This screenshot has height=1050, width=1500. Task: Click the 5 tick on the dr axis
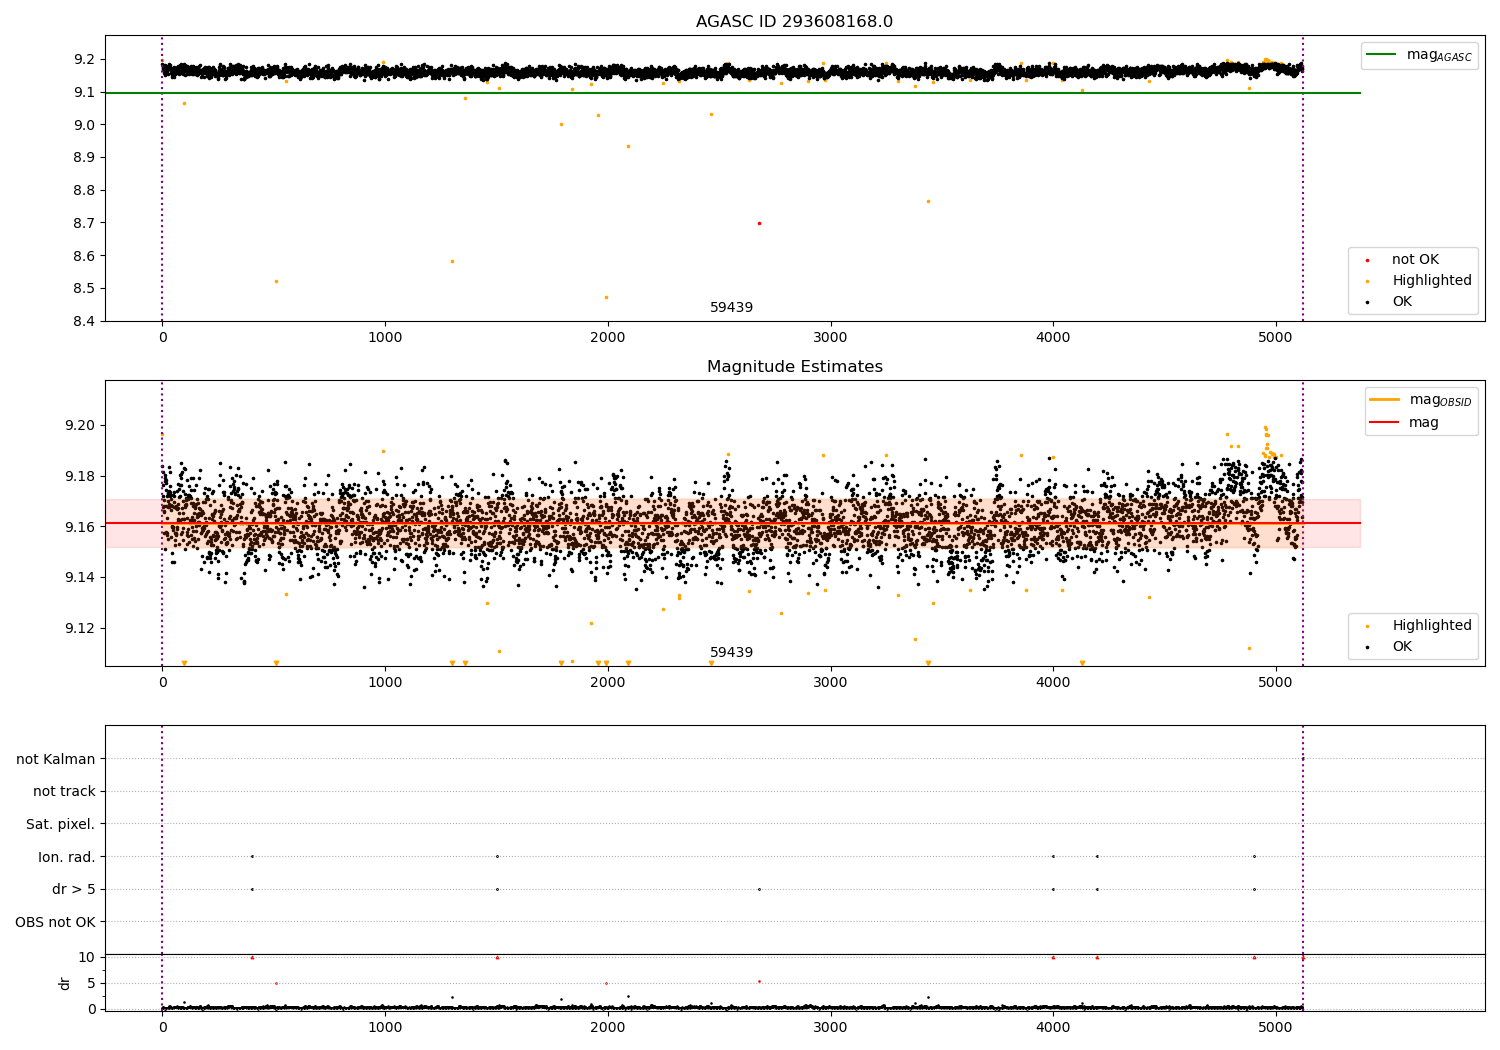coord(91,983)
